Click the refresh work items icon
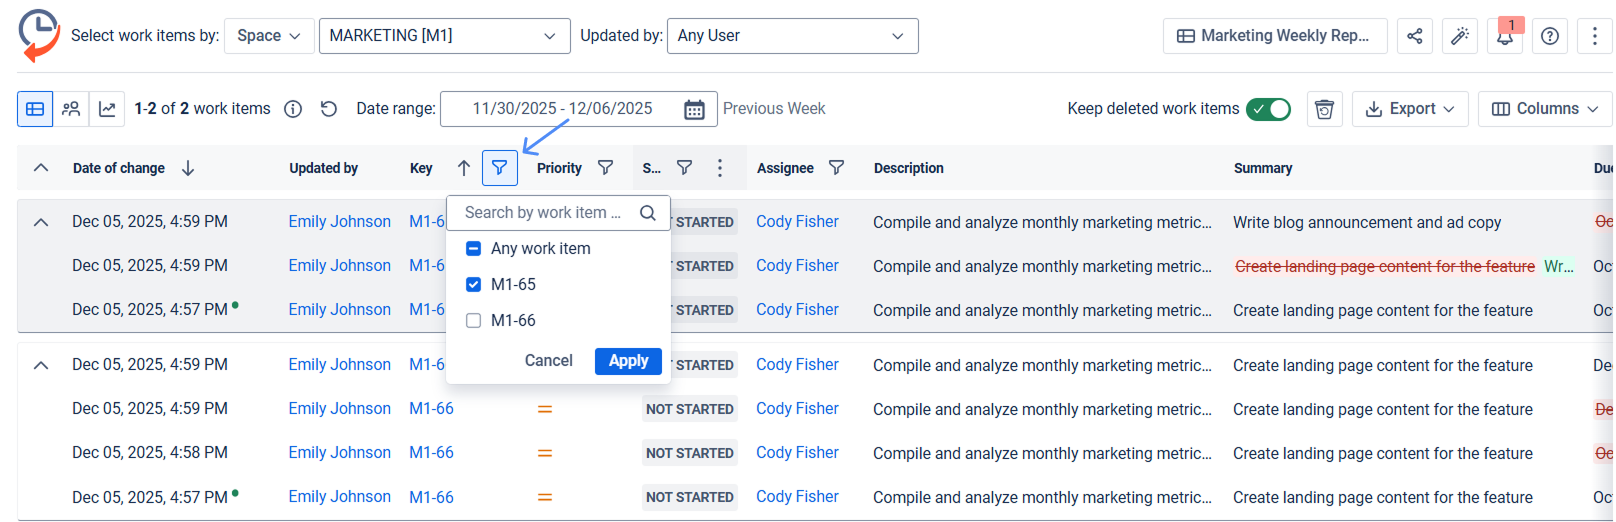1616x522 pixels. [x=329, y=109]
